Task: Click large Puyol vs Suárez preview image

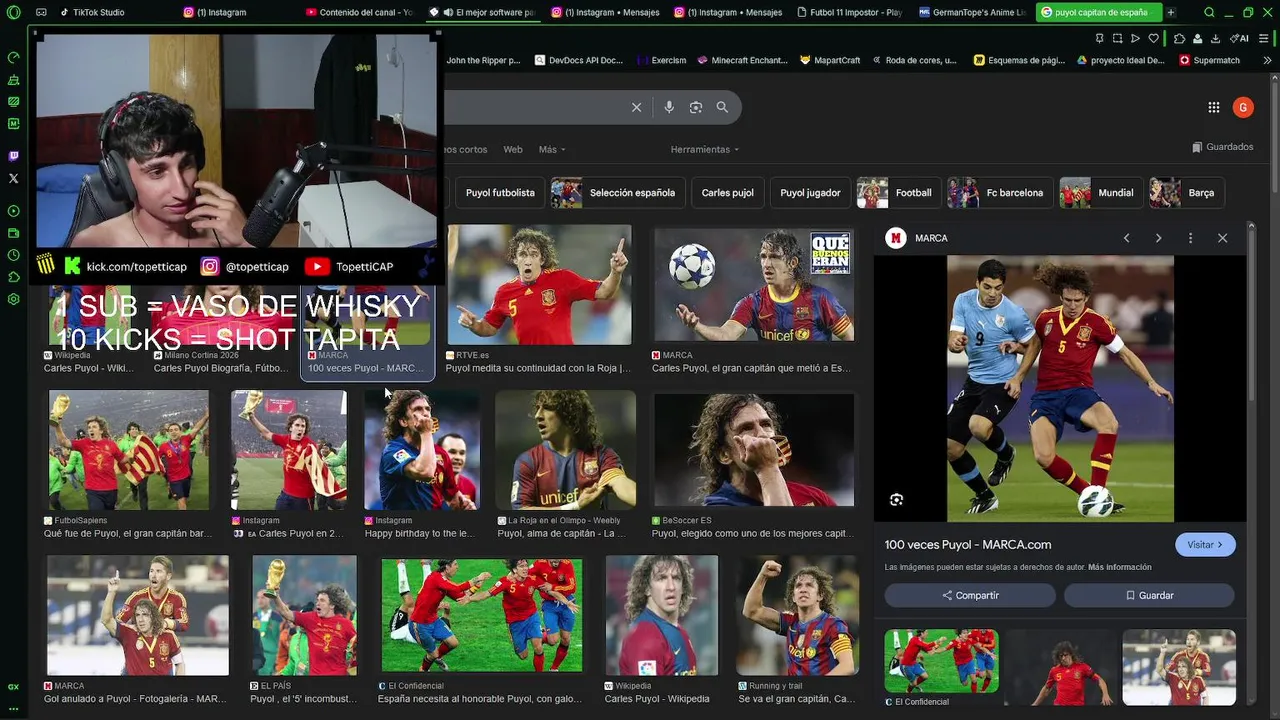Action: (x=1060, y=388)
